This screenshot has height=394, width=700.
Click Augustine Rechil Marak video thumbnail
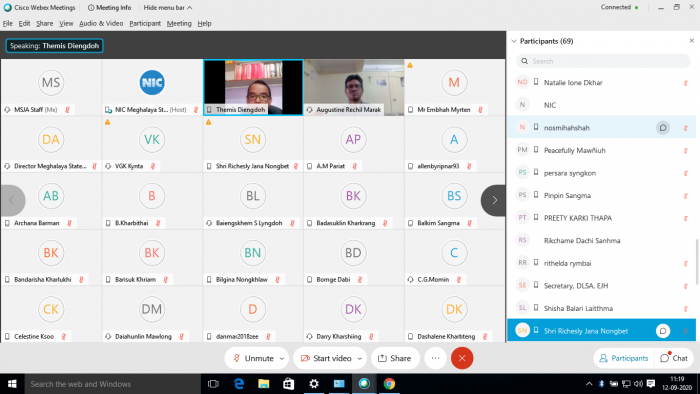[x=354, y=87]
